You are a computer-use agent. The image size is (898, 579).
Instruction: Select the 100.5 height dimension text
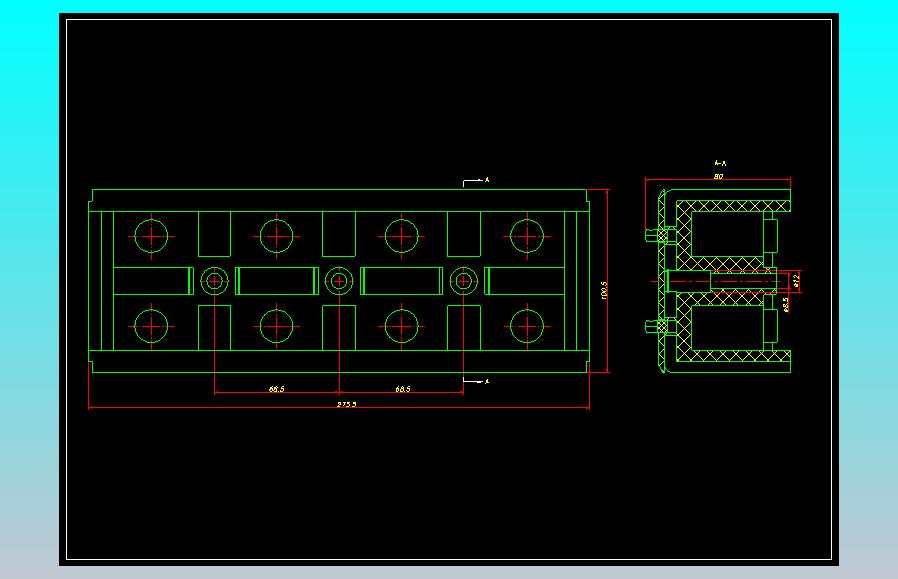coord(605,290)
